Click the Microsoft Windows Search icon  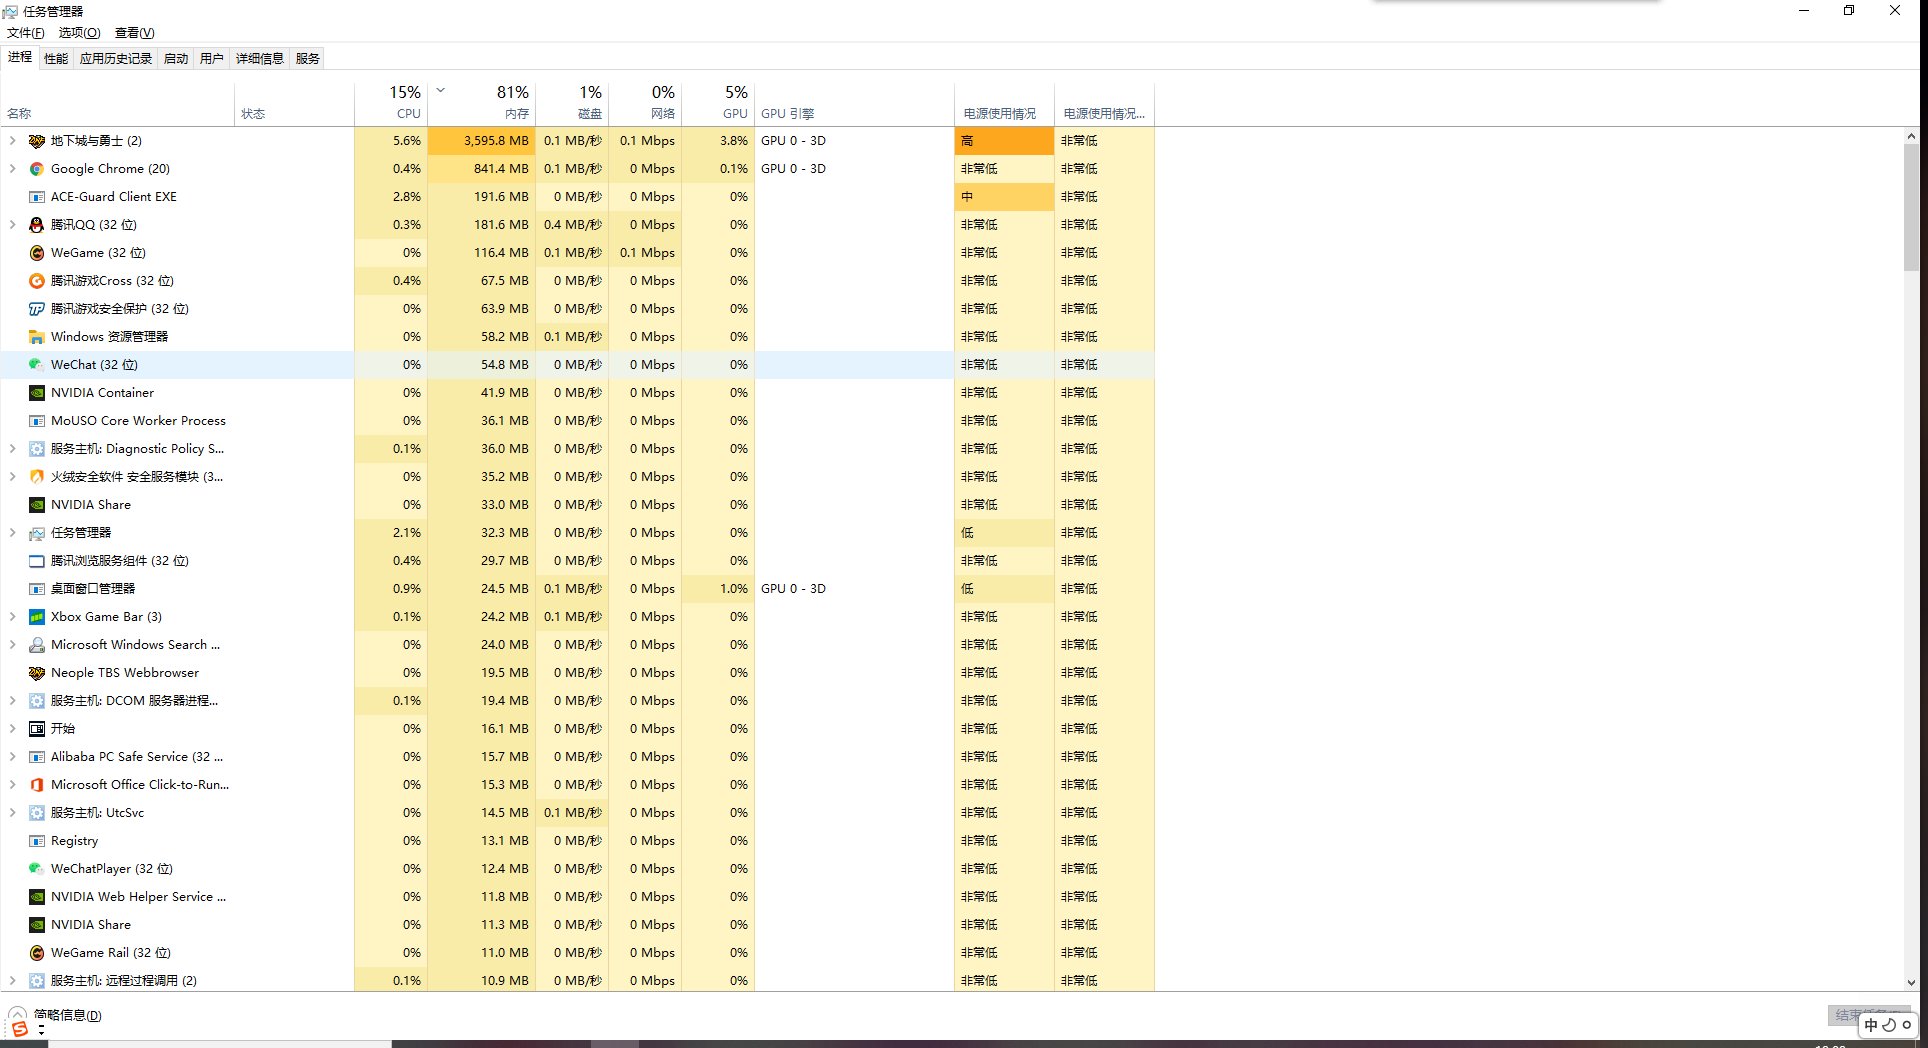click(x=37, y=645)
